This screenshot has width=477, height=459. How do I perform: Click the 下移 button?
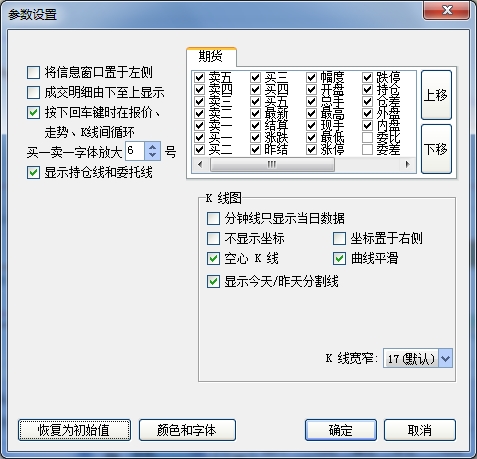436,149
